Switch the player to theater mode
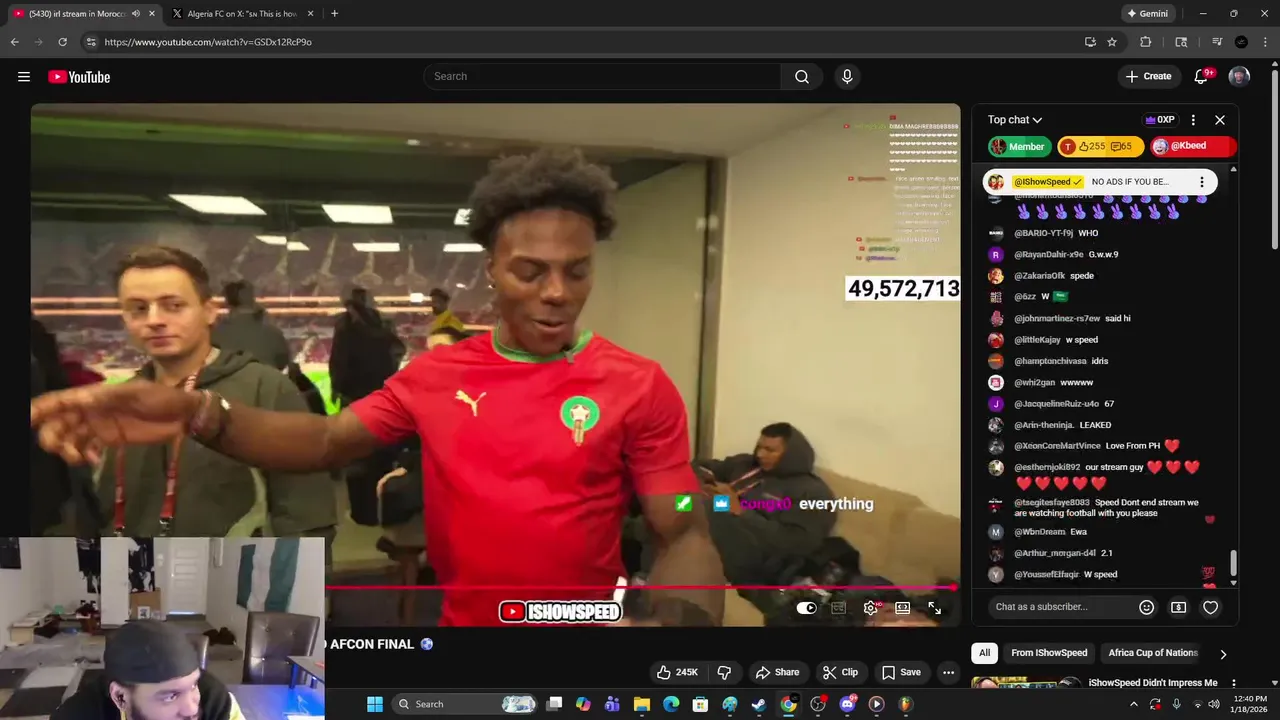 click(903, 608)
